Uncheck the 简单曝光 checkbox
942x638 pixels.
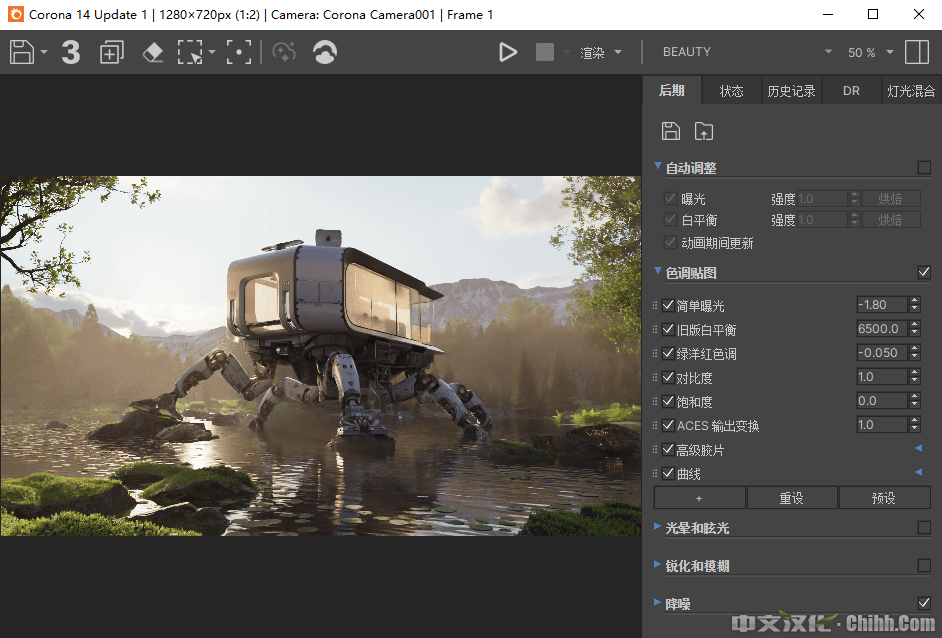(x=668, y=305)
